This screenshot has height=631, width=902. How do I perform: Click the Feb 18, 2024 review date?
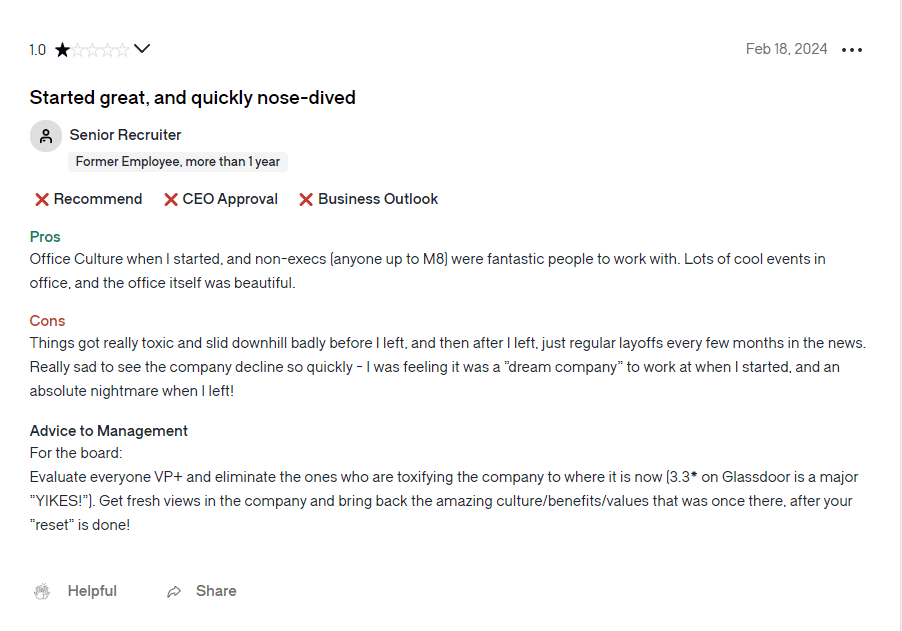point(786,49)
